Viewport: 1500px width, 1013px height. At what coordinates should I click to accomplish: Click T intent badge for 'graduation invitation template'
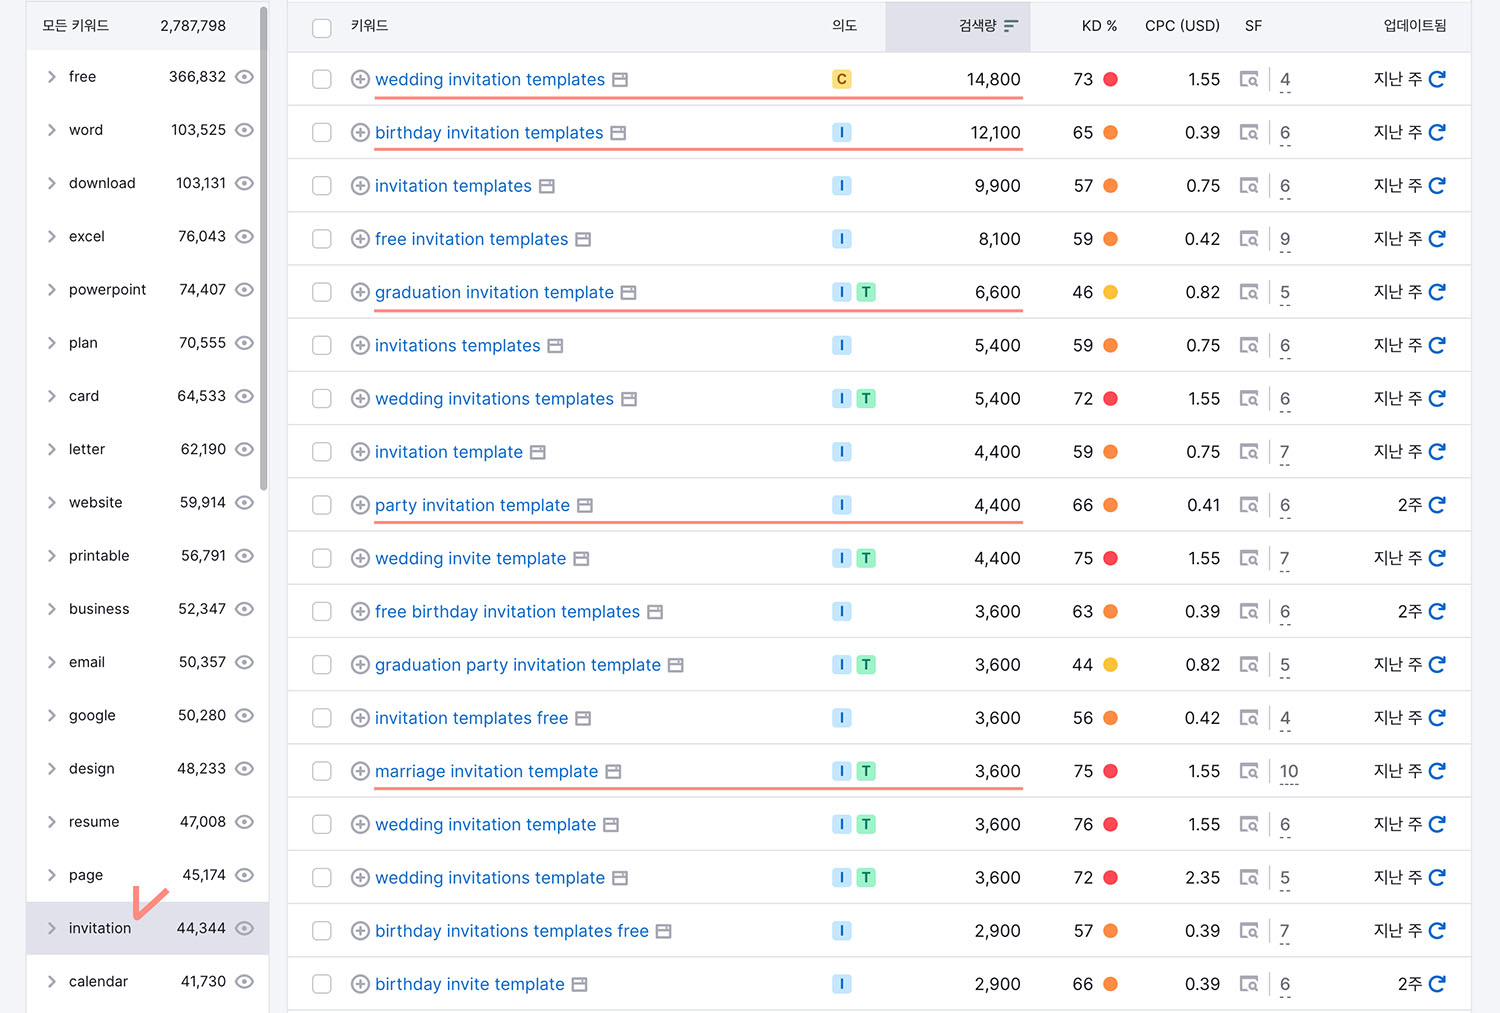click(x=866, y=292)
